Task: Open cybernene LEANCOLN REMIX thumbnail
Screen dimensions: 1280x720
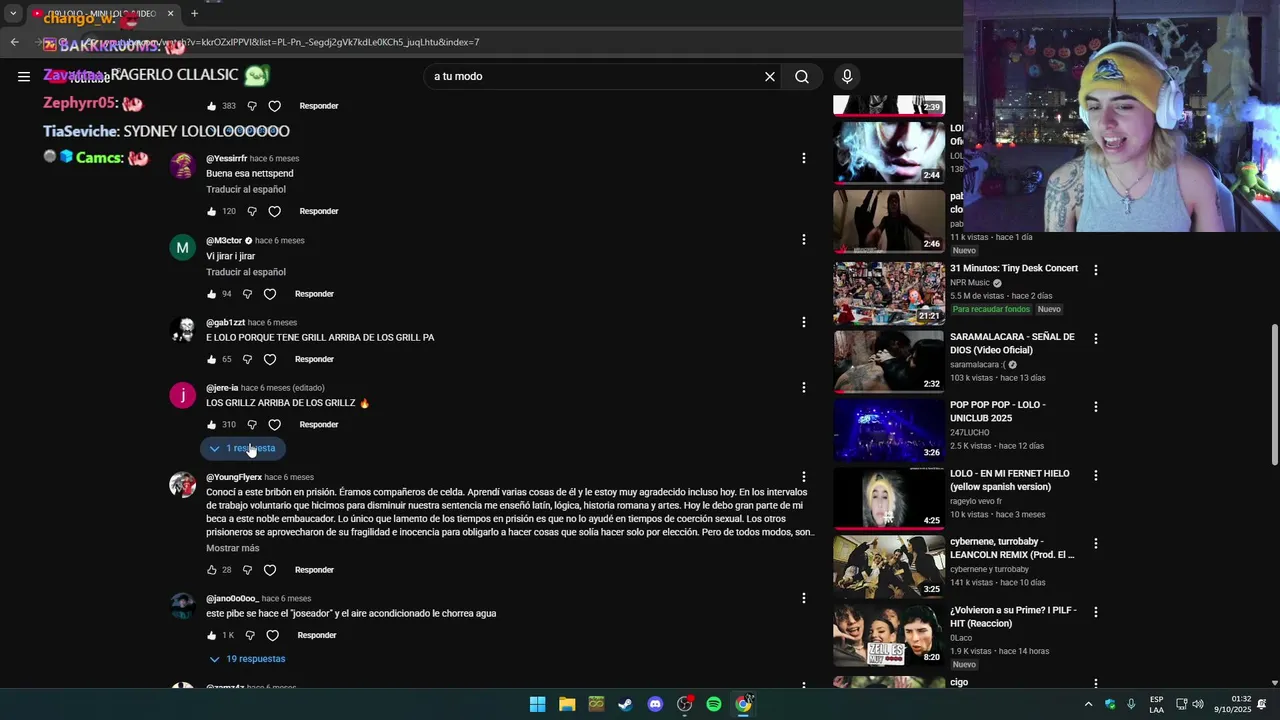Action: coord(889,566)
